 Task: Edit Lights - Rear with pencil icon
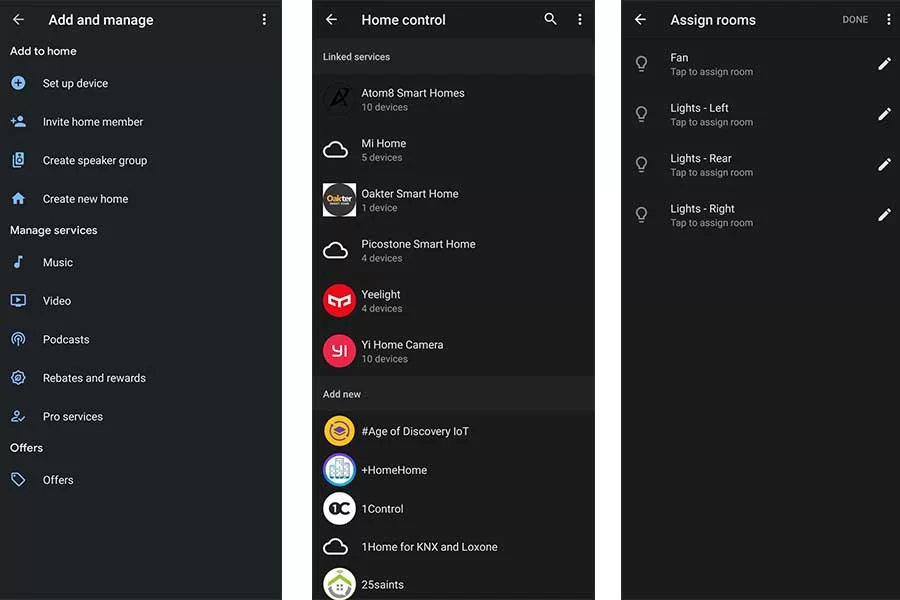tap(885, 165)
